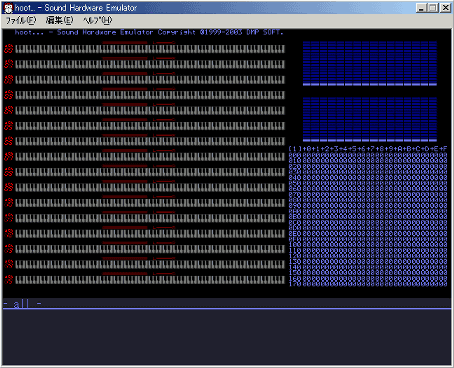Click the red icon of the last keyboard channel
Screen dimensions: 454x368
(x=9, y=280)
